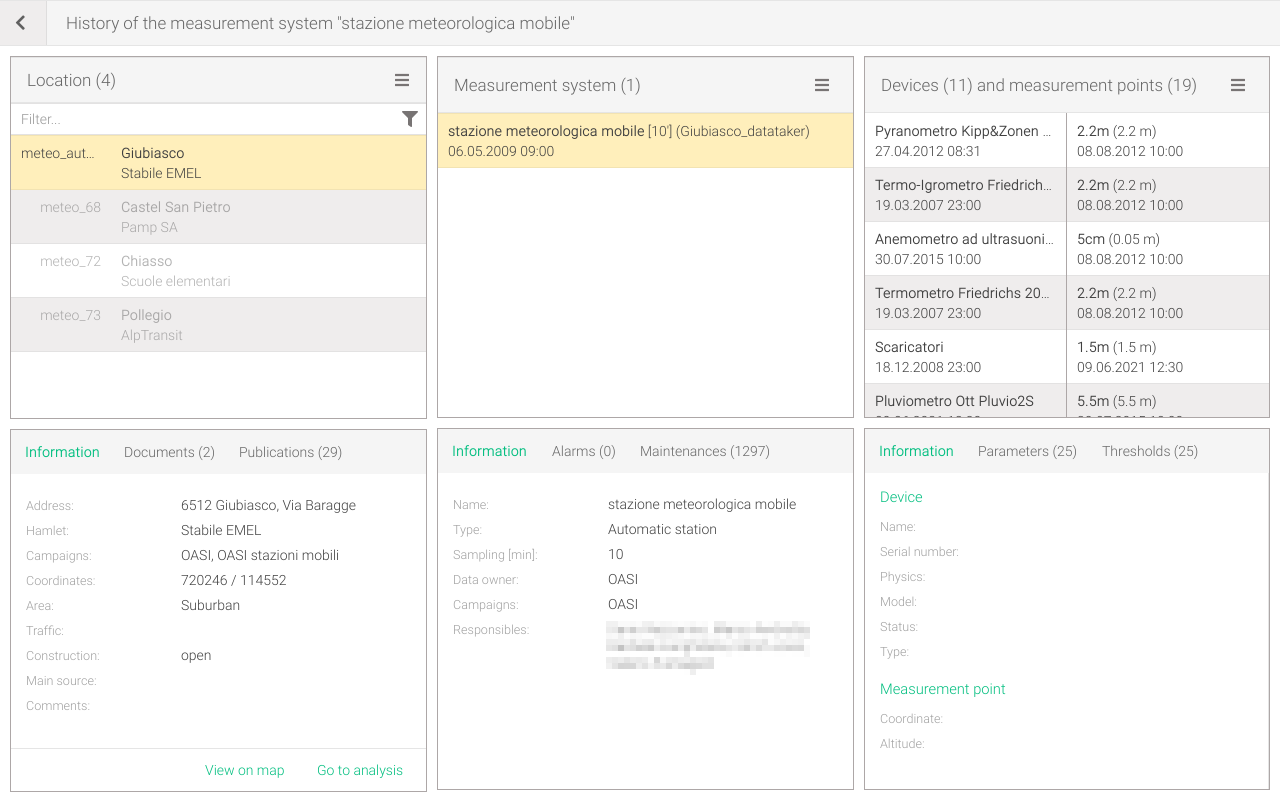Click the address 6512 Giubiasco, Via Baragge

click(x=268, y=505)
